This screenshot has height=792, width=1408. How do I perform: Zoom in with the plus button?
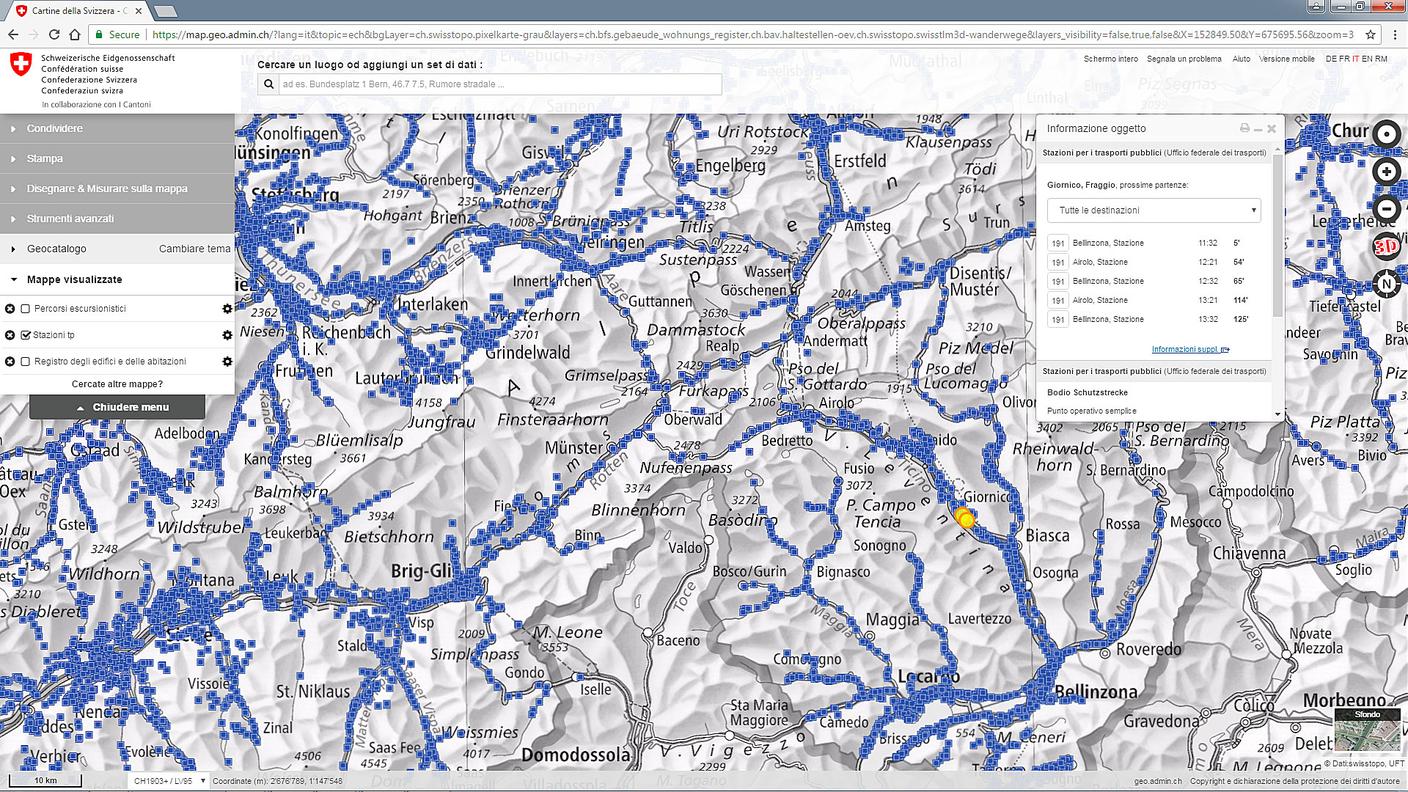1386,171
